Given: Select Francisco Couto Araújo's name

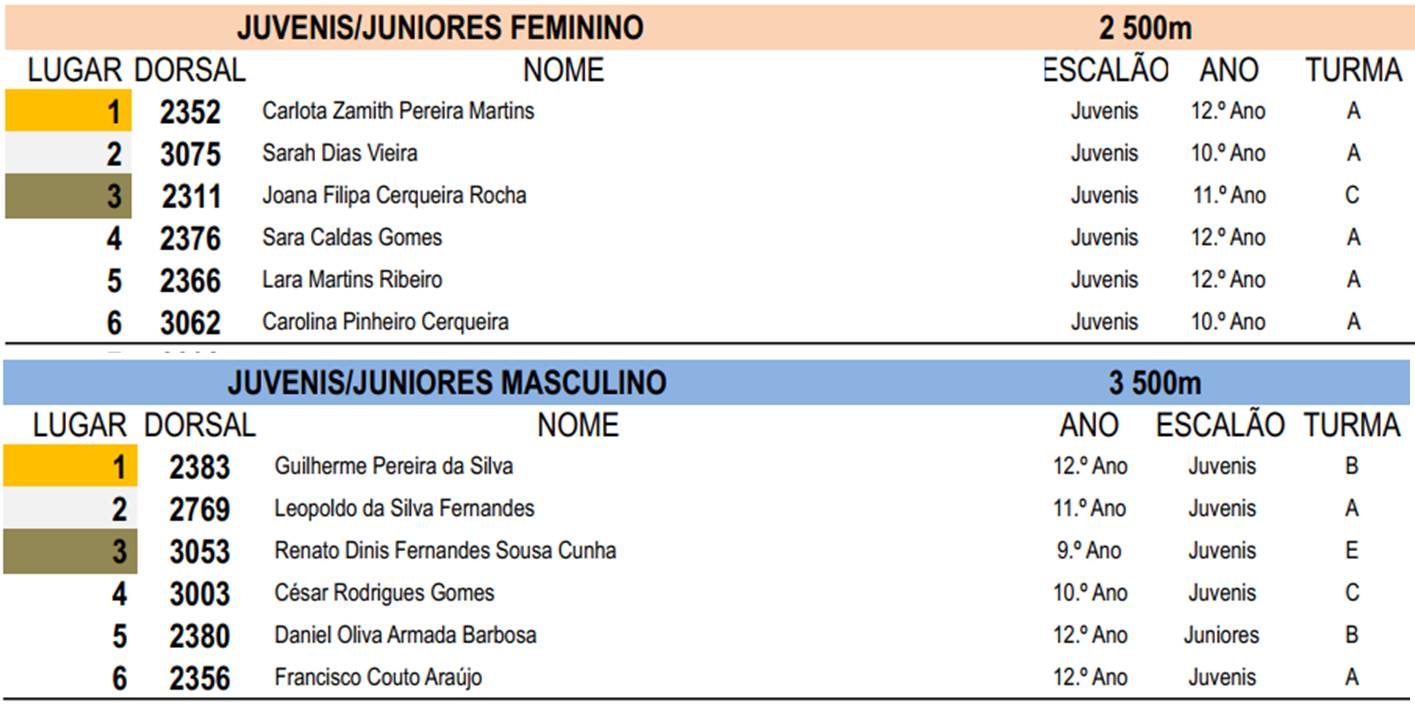Looking at the screenshot, I should 378,678.
